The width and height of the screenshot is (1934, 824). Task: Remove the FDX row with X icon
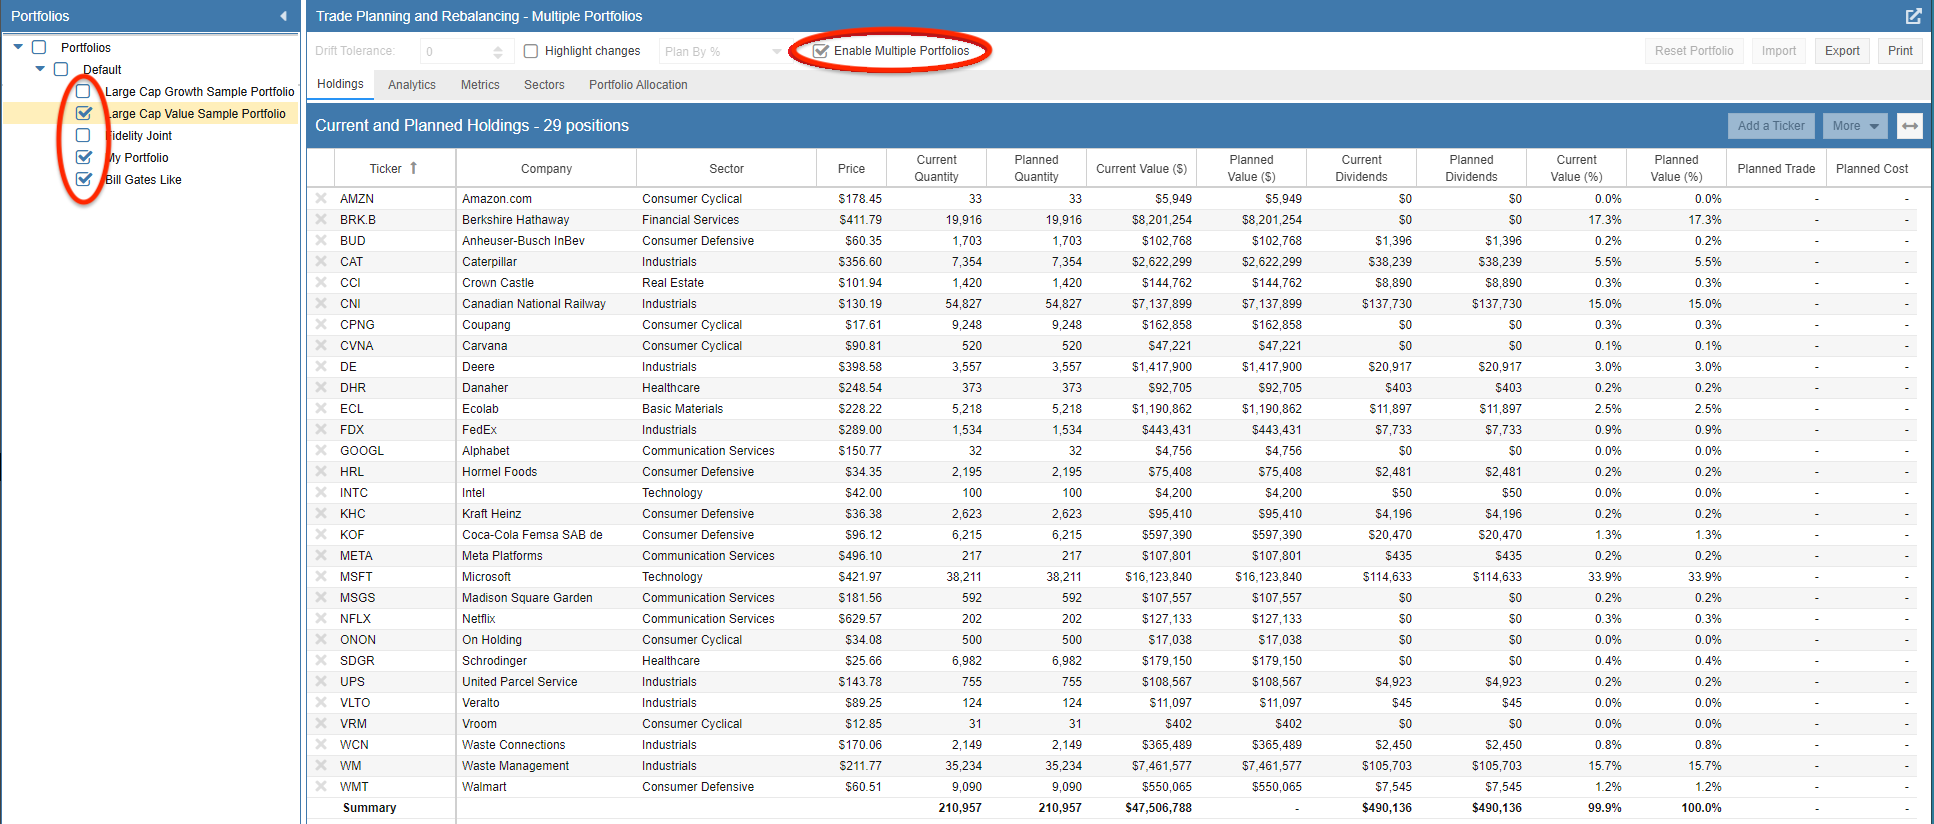[321, 429]
